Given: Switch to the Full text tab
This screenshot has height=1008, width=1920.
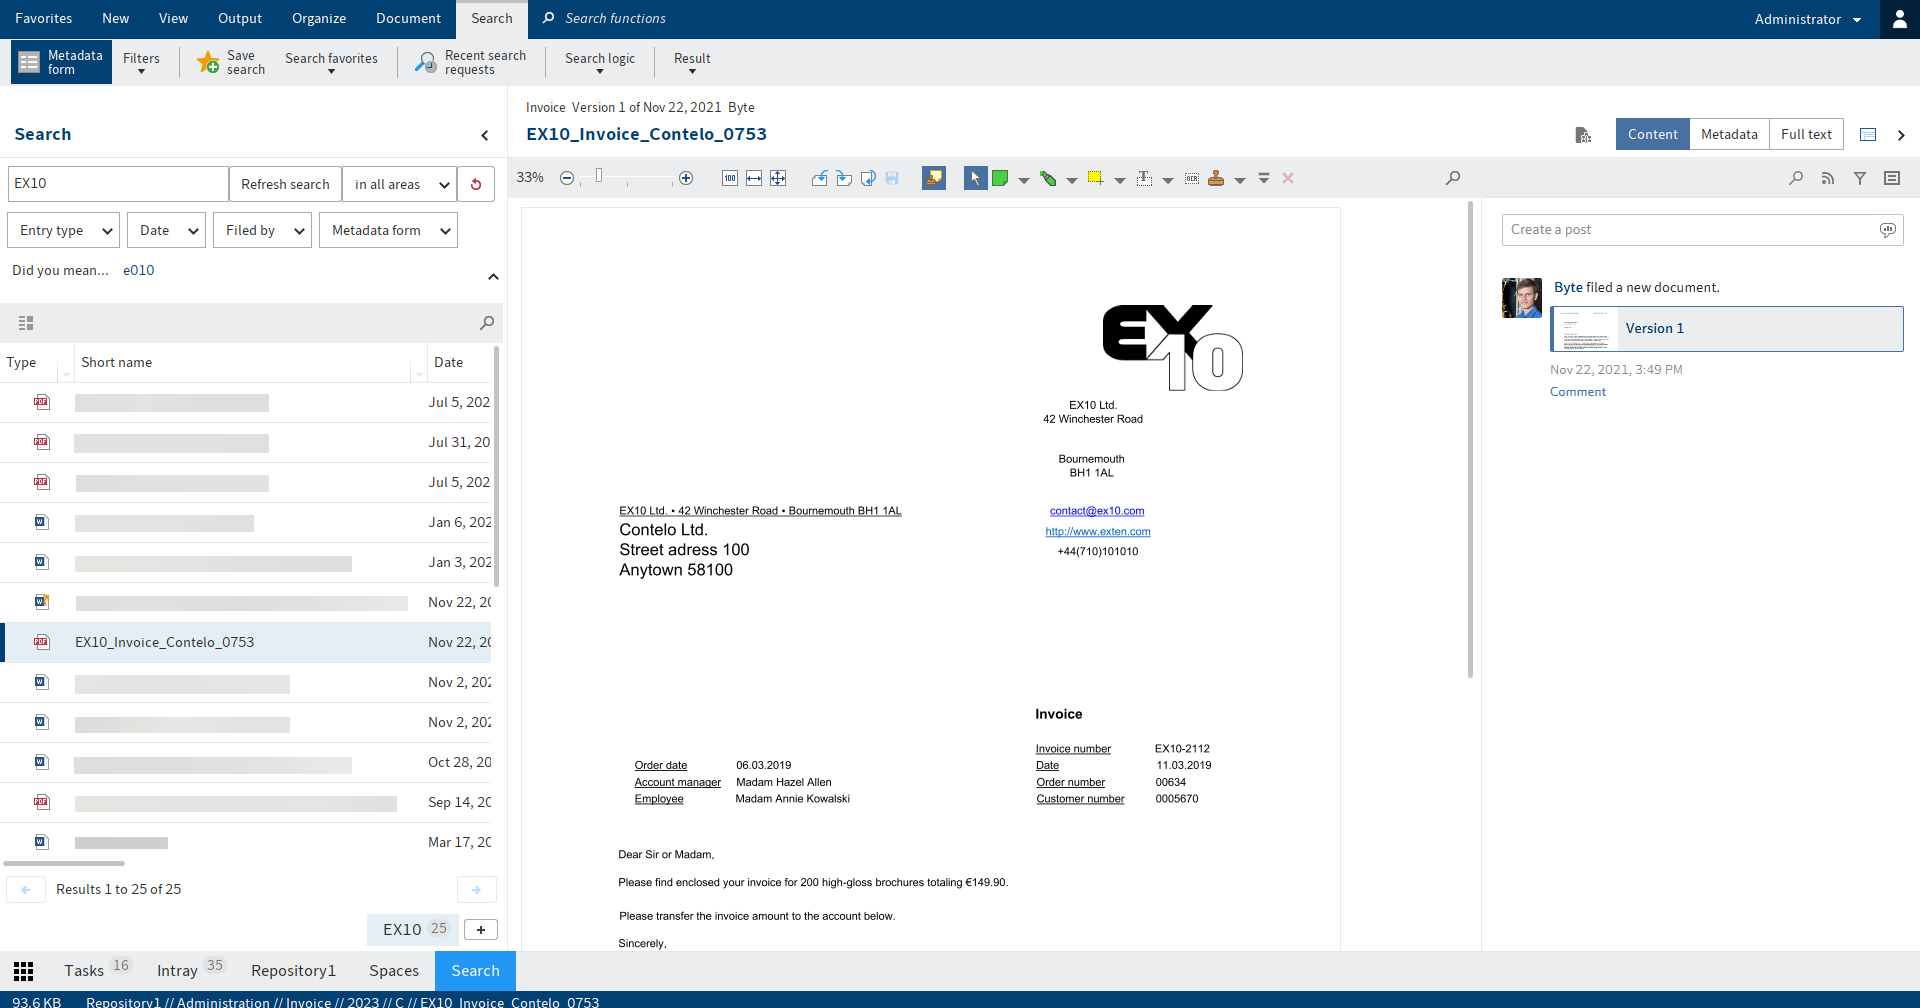Looking at the screenshot, I should pos(1806,134).
